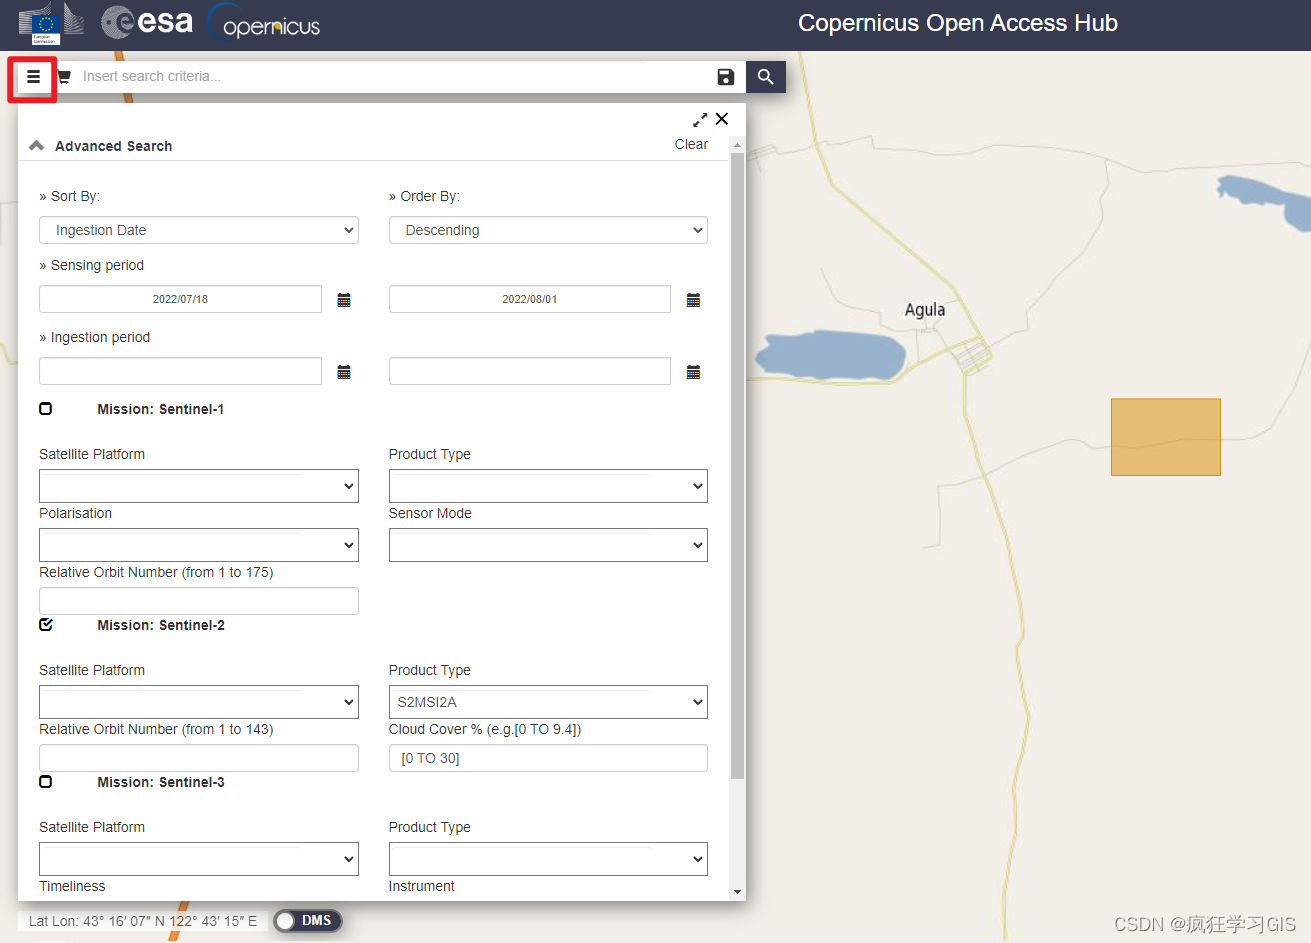Uncheck the Mission: Sentinel-2 checkbox
1311x943 pixels.
pyautogui.click(x=46, y=625)
